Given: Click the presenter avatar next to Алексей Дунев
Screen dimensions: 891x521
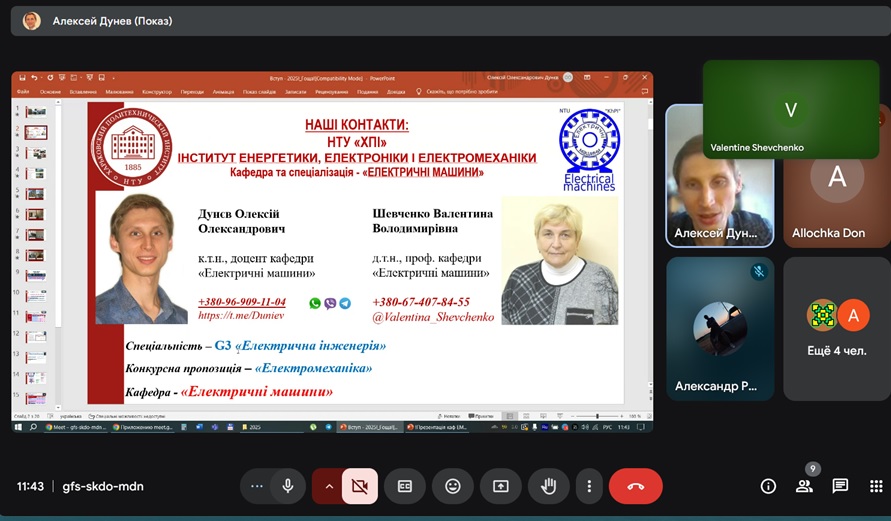Looking at the screenshot, I should pyautogui.click(x=32, y=21).
